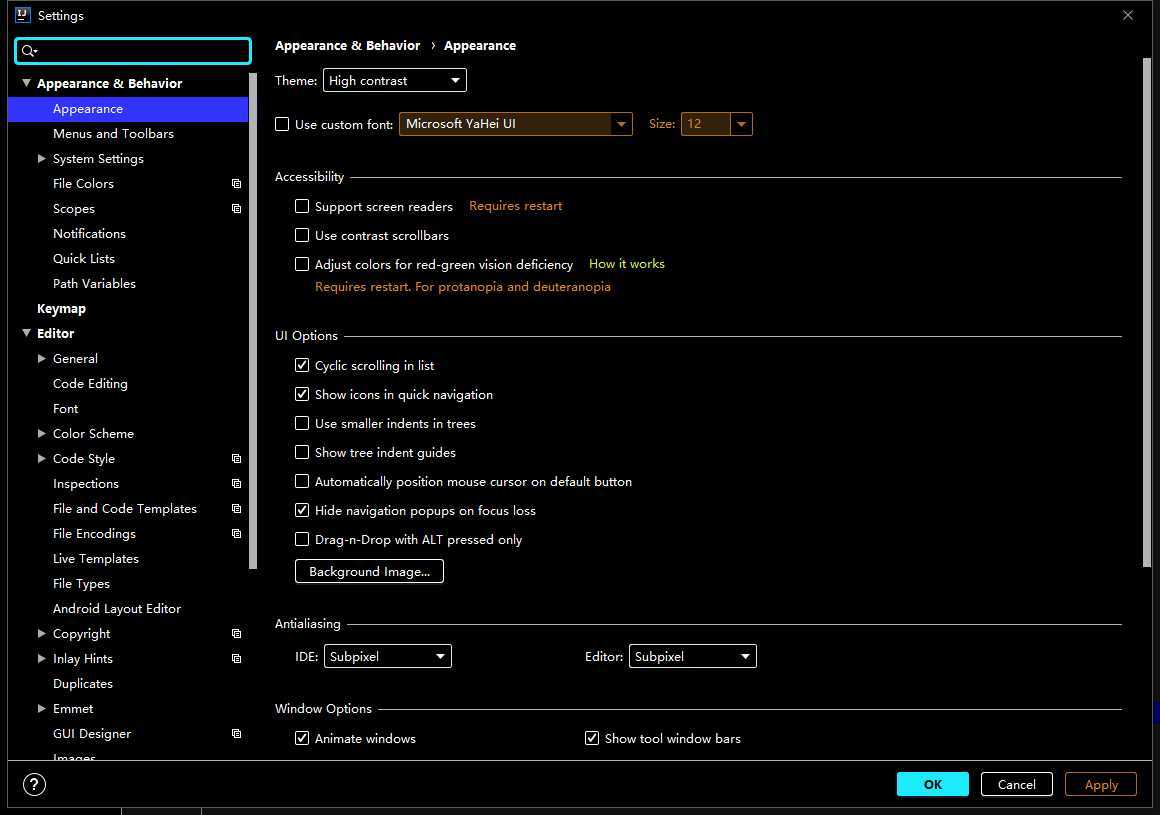Expand the General node under Editor
Viewport: 1160px width, 815px height.
coord(41,358)
